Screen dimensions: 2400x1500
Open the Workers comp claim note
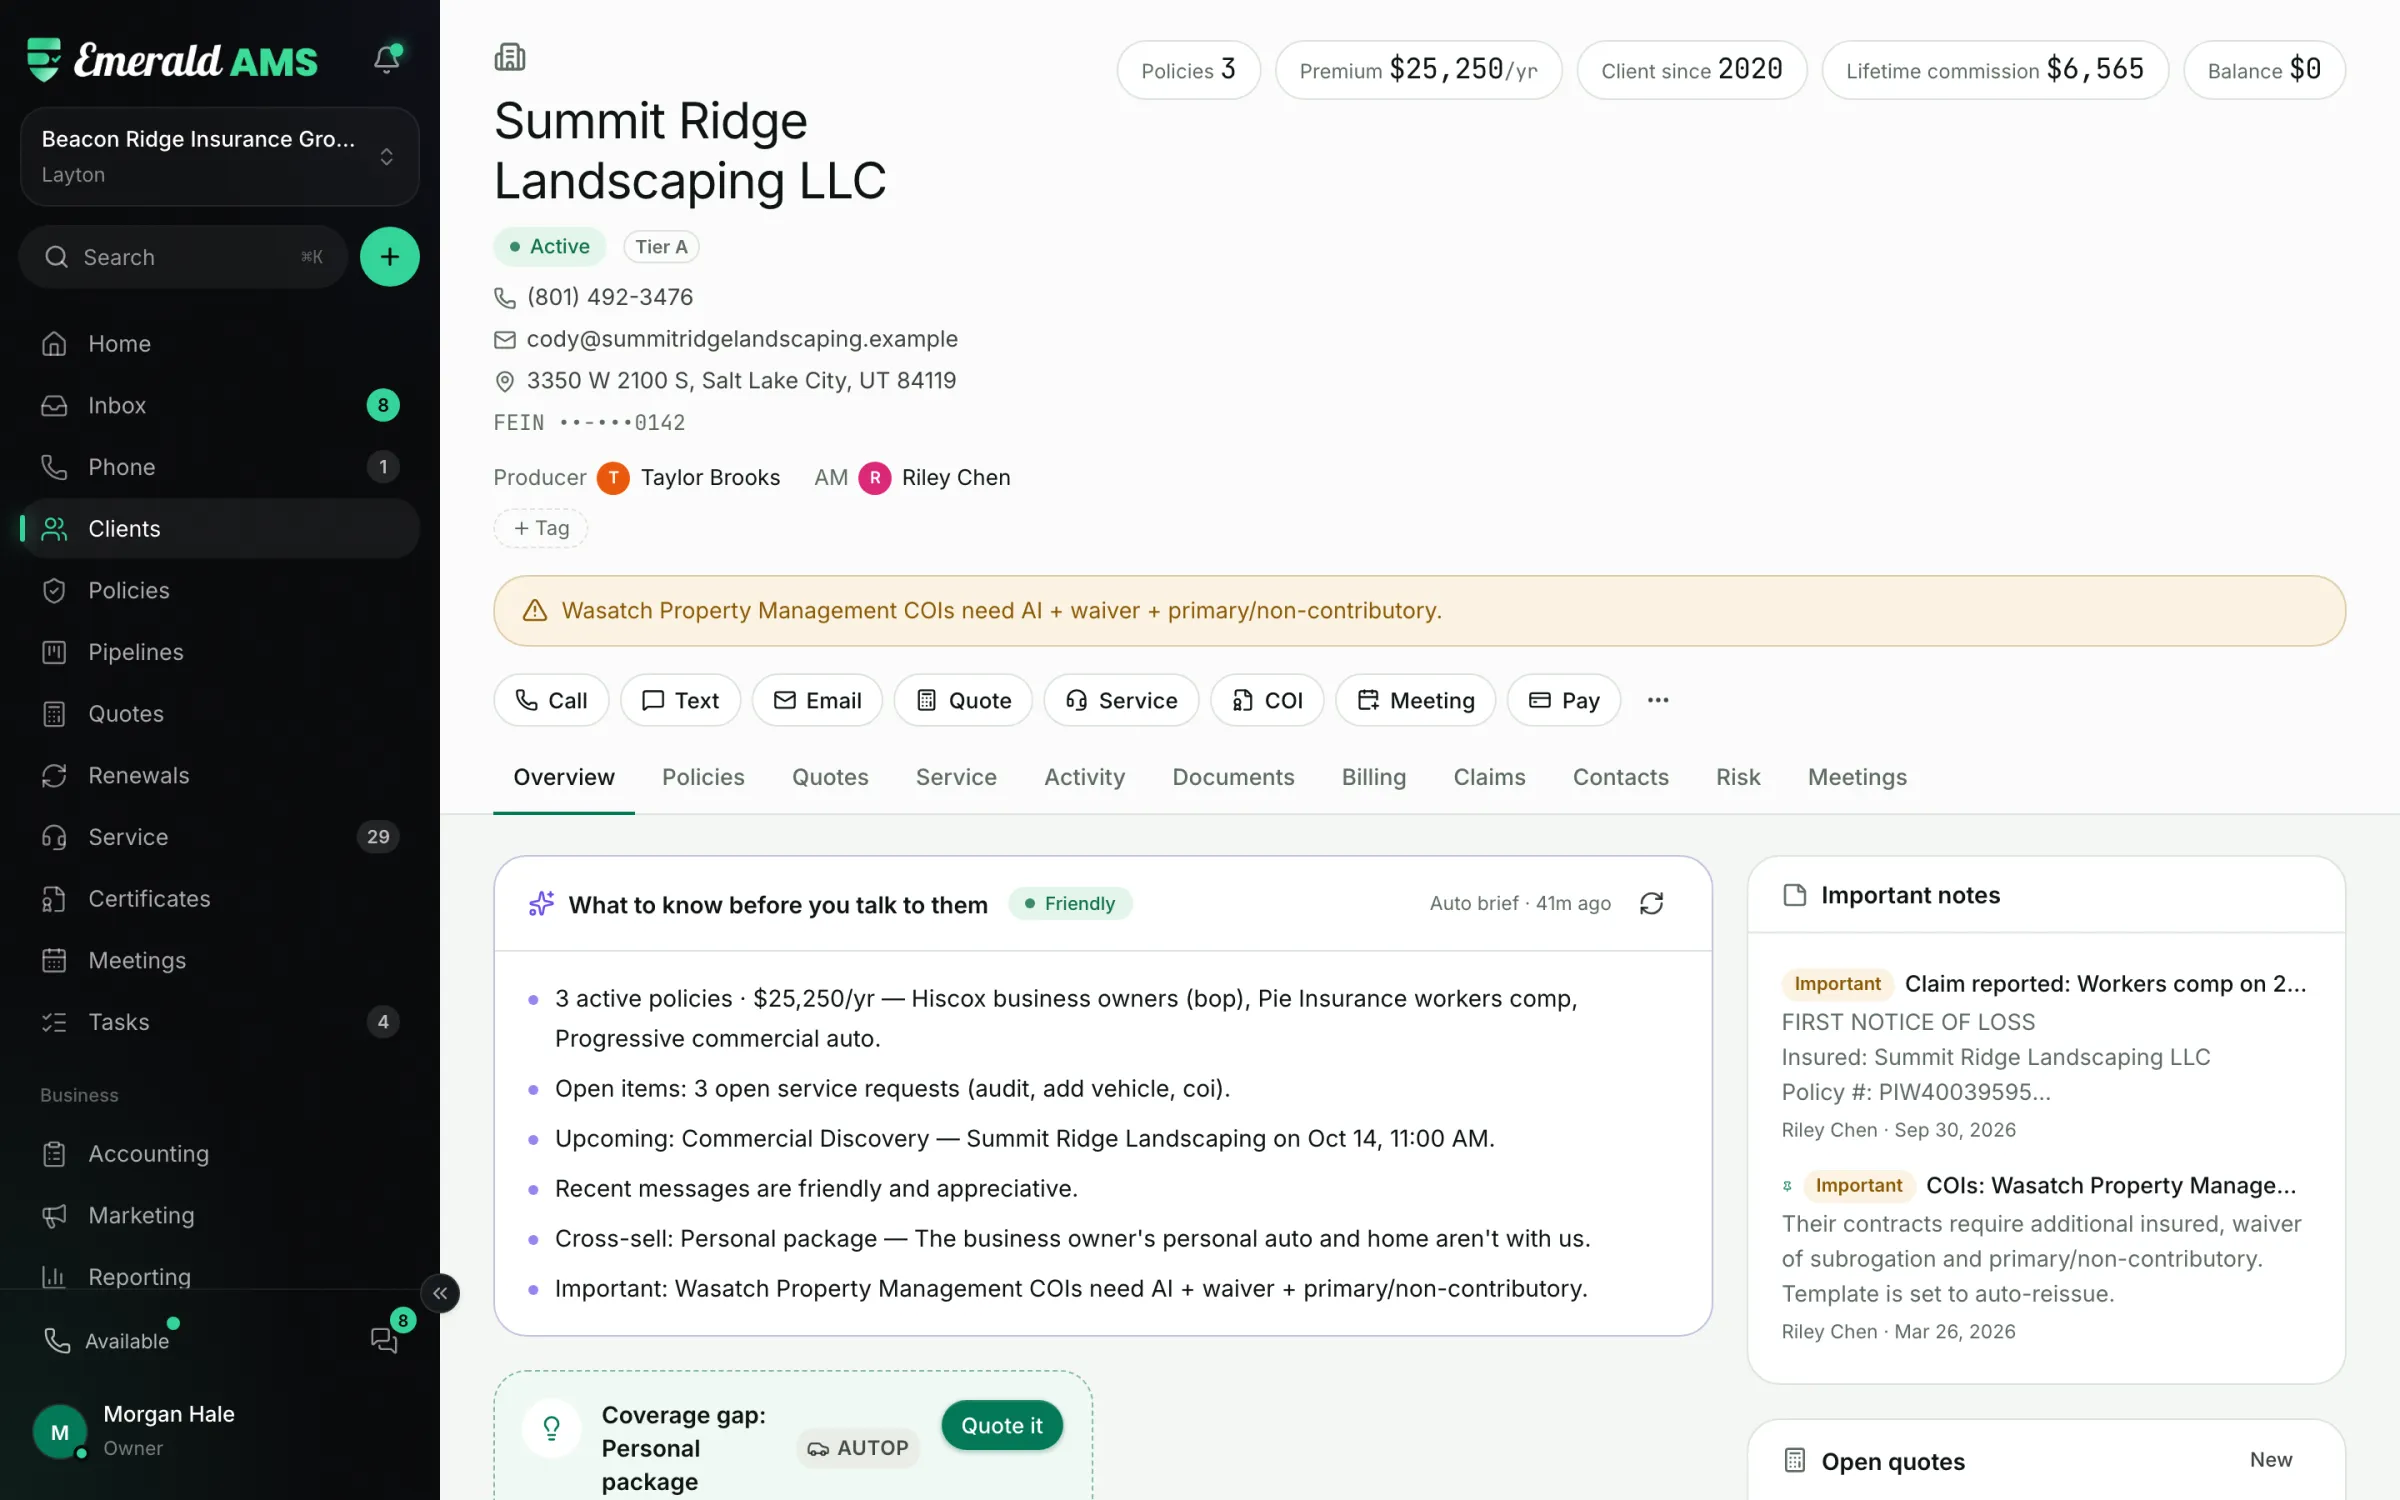tap(2046, 1055)
